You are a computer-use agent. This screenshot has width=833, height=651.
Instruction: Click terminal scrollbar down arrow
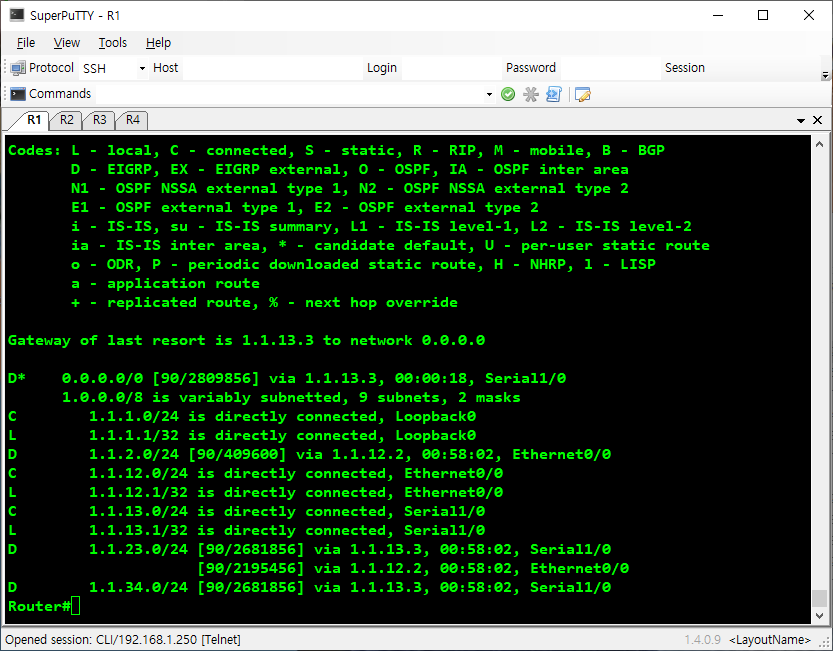[819, 615]
